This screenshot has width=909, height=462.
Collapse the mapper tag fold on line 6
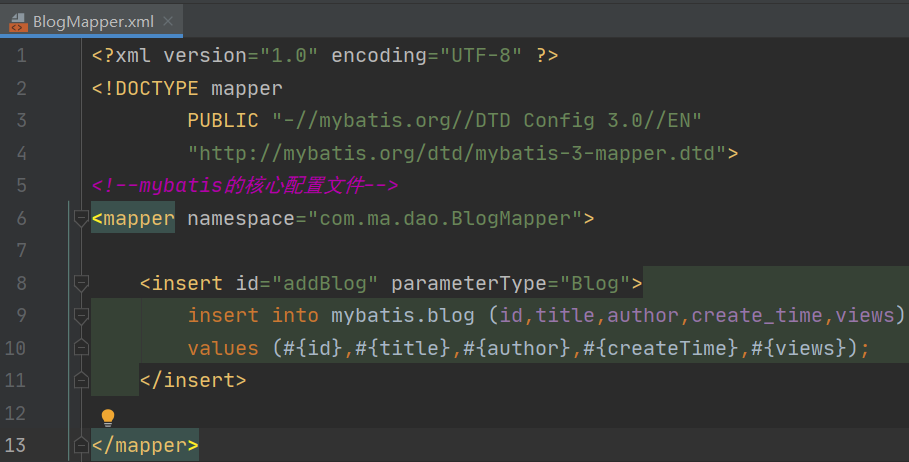tap(81, 219)
